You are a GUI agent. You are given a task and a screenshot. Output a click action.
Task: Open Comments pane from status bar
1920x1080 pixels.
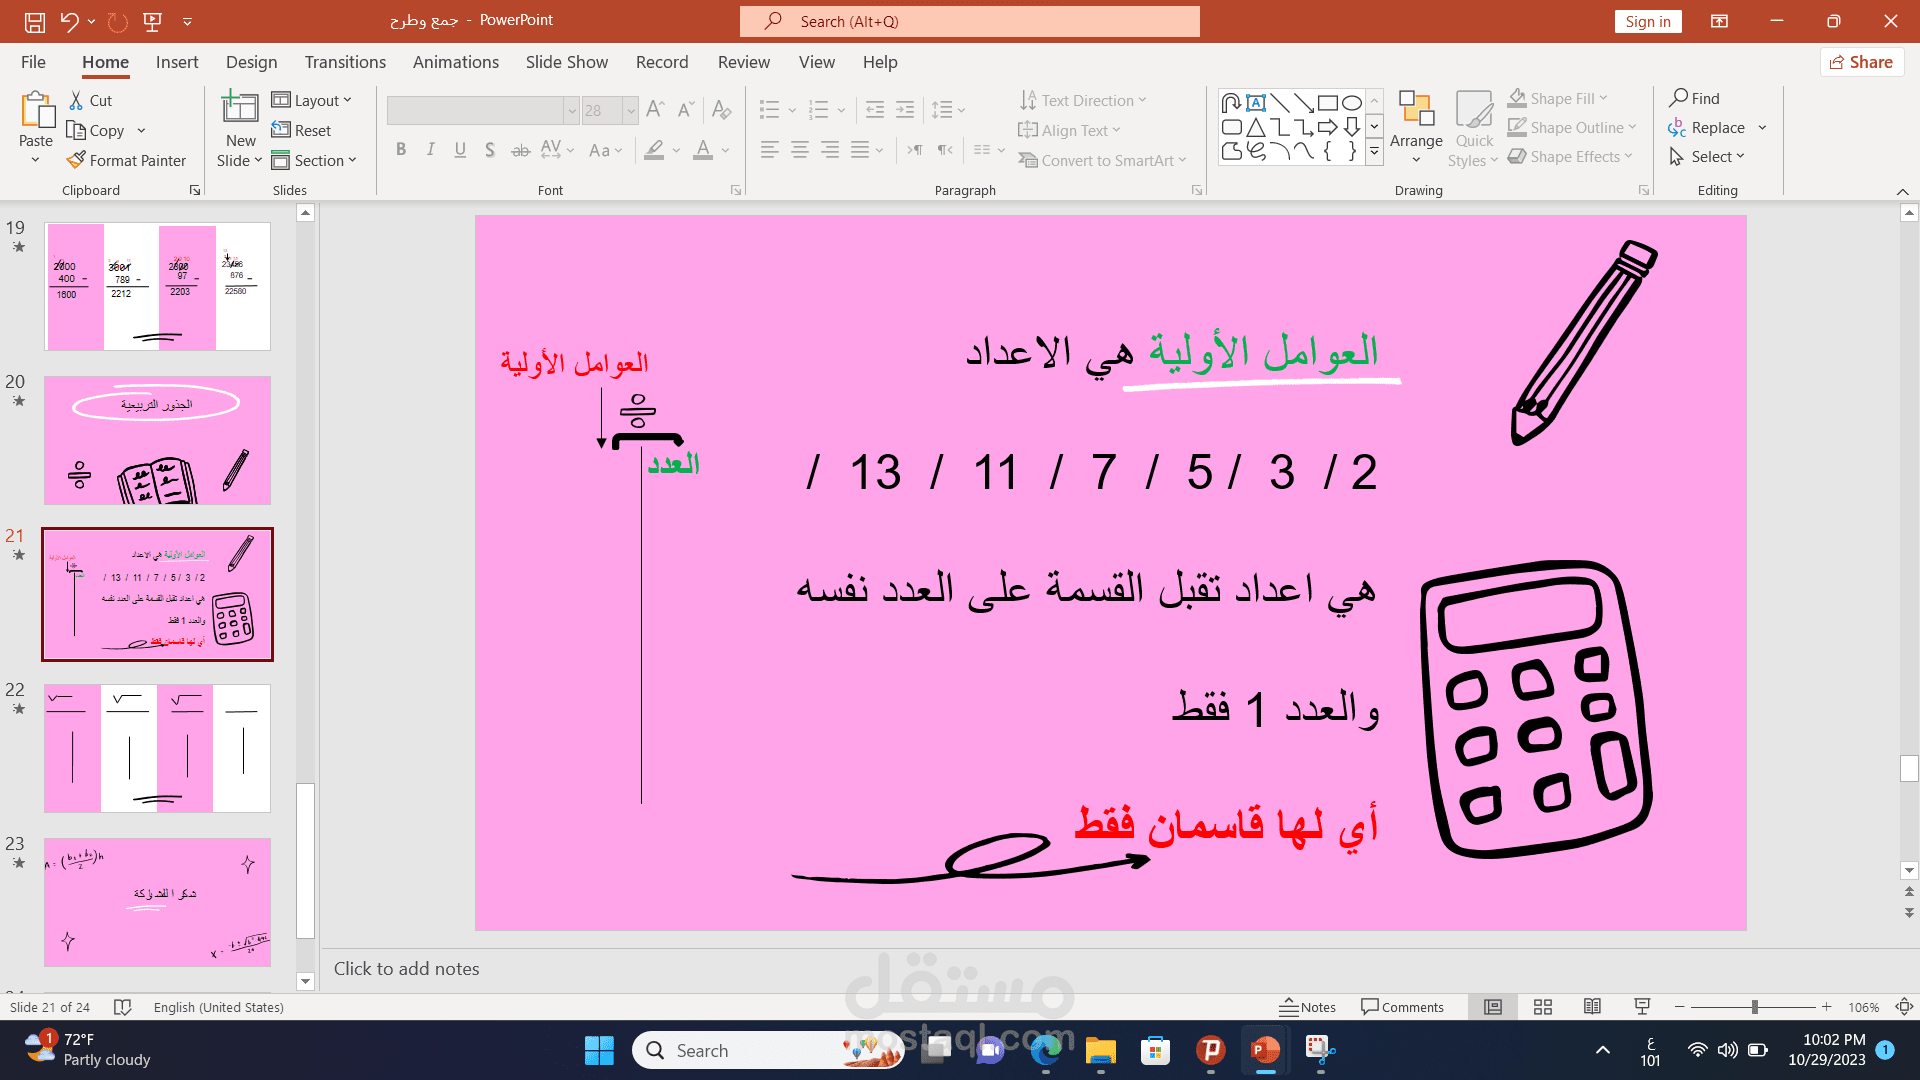[x=1402, y=1007]
